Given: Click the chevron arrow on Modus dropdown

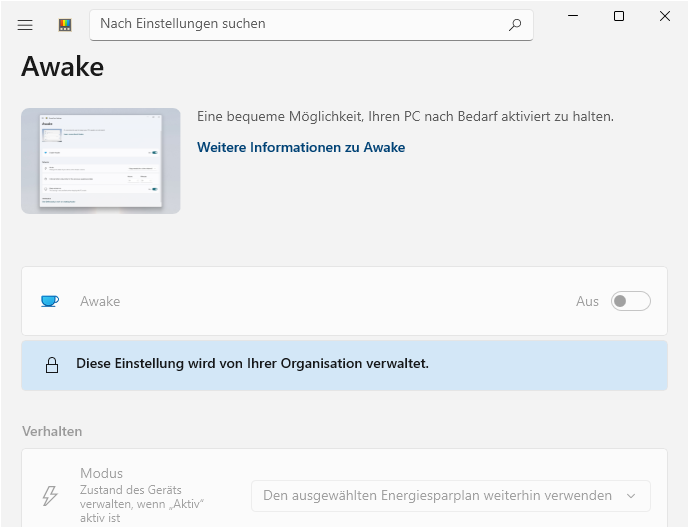Looking at the screenshot, I should coord(631,496).
